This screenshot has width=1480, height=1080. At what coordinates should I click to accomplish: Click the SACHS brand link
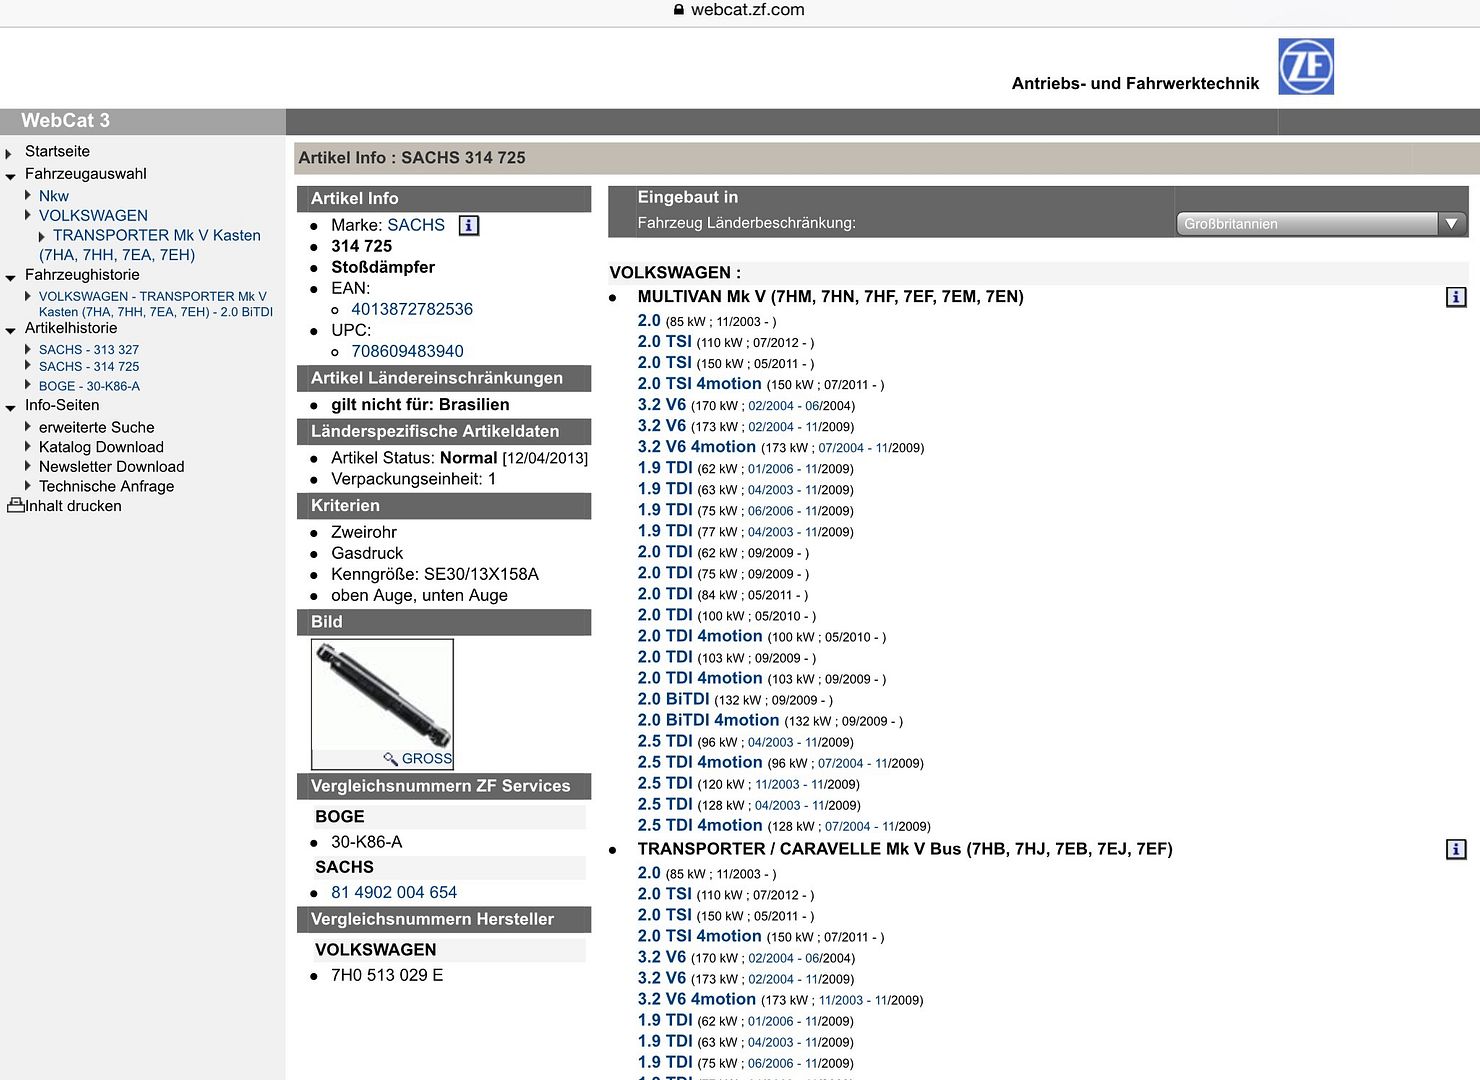pyautogui.click(x=416, y=225)
